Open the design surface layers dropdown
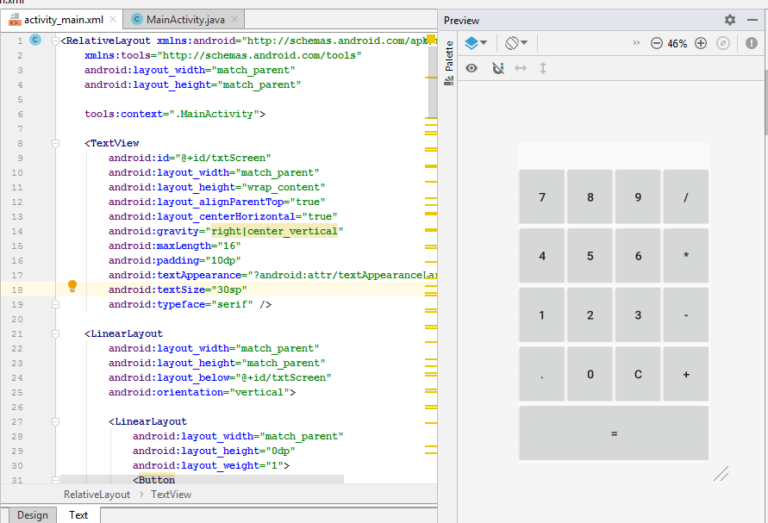The image size is (768, 523). pyautogui.click(x=477, y=43)
